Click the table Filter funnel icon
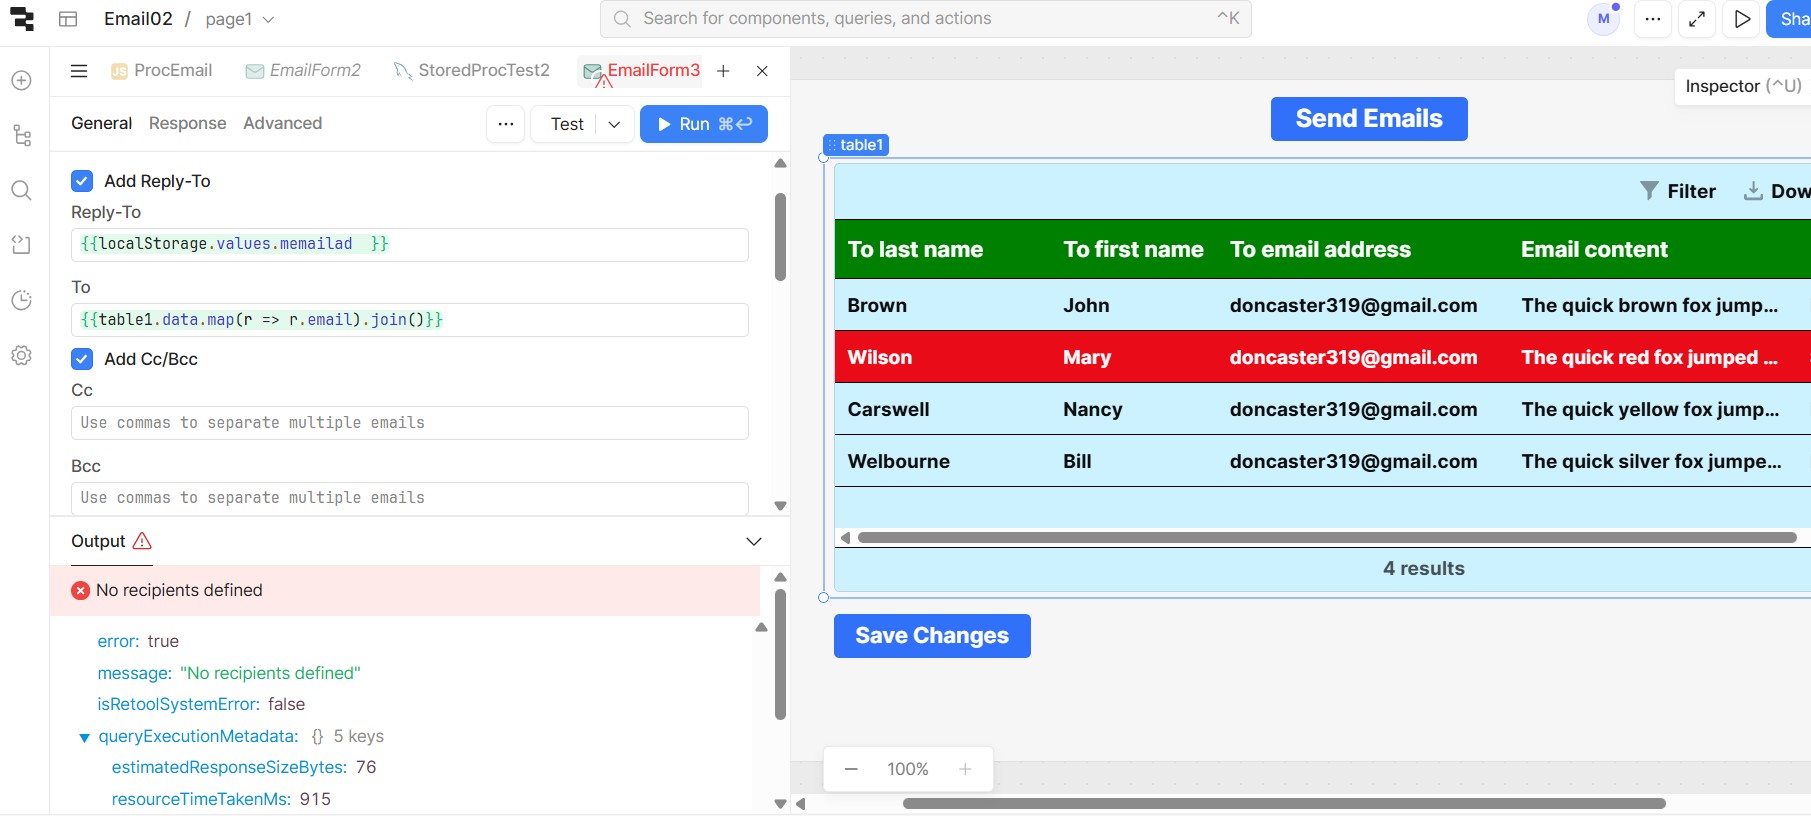Image resolution: width=1811 pixels, height=820 pixels. pos(1649,190)
